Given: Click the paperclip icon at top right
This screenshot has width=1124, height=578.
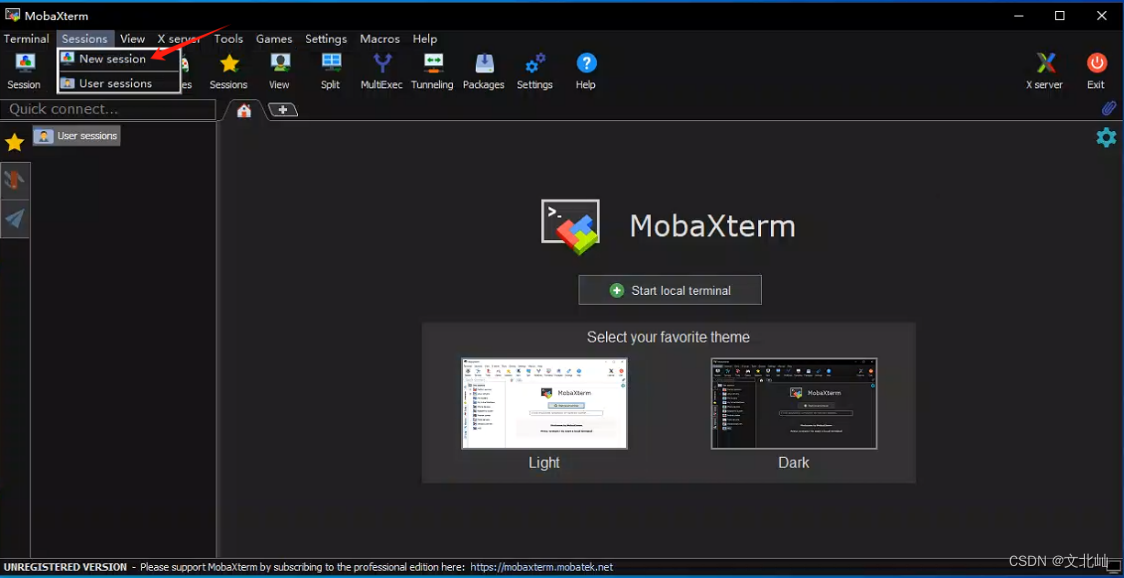Looking at the screenshot, I should [x=1109, y=108].
